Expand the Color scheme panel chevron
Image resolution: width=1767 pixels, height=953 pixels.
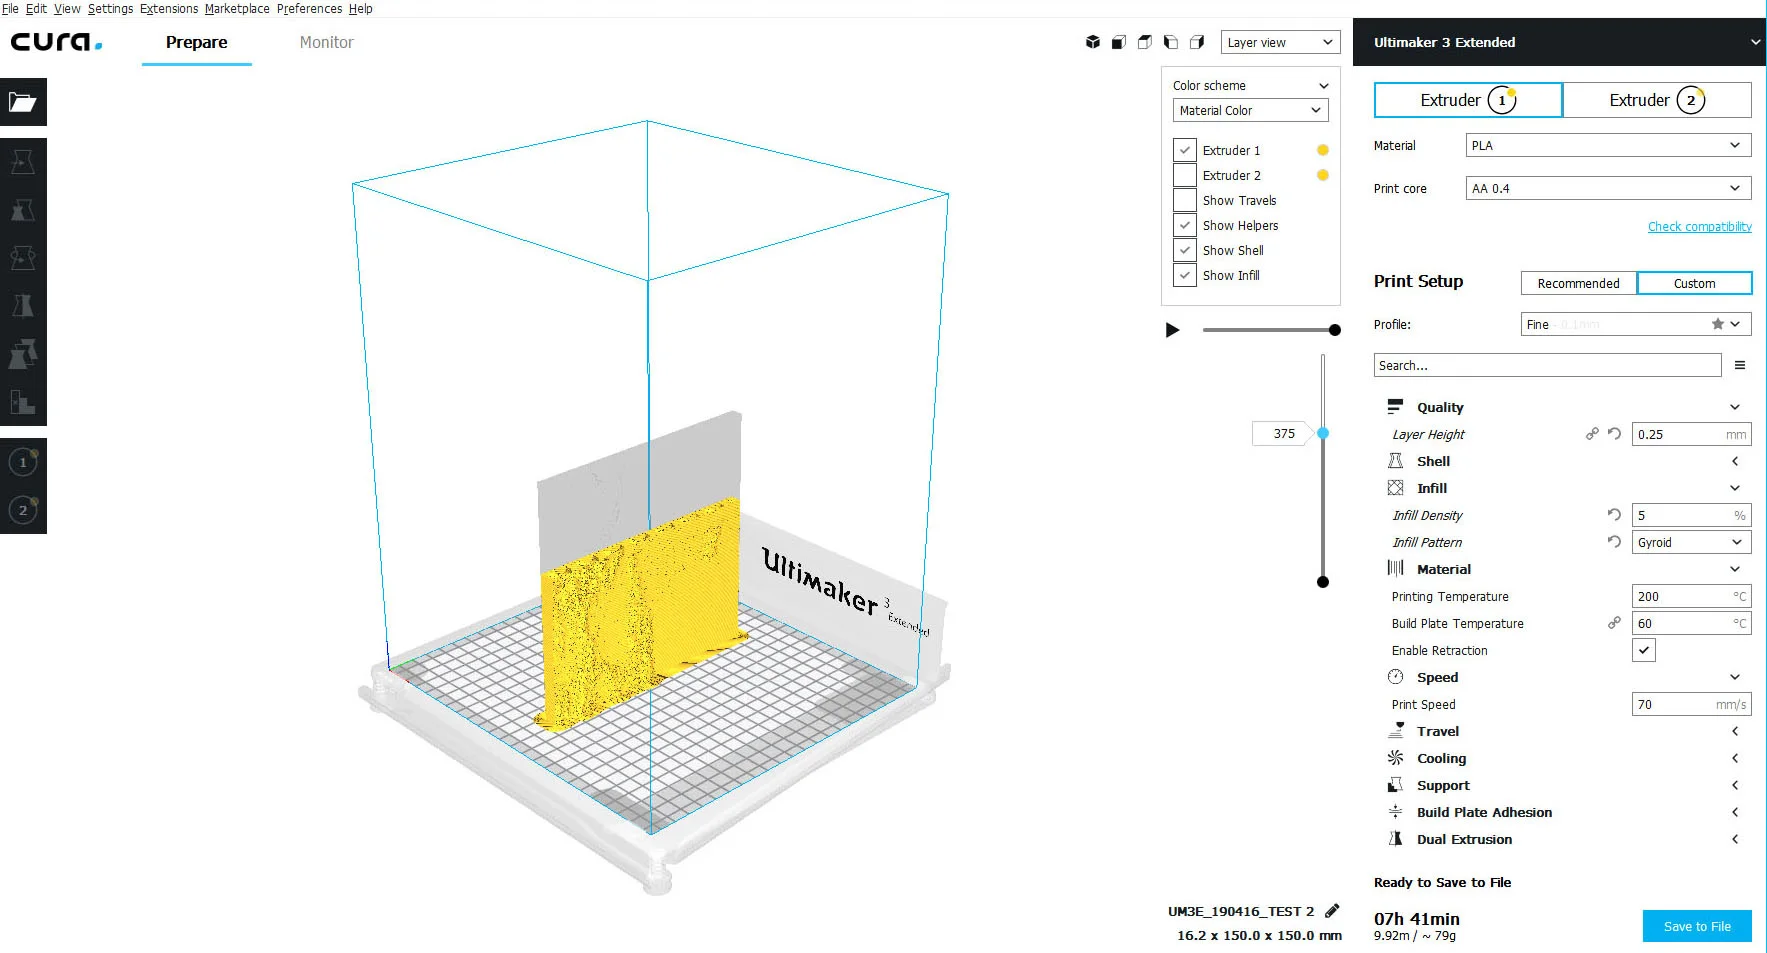pos(1324,86)
